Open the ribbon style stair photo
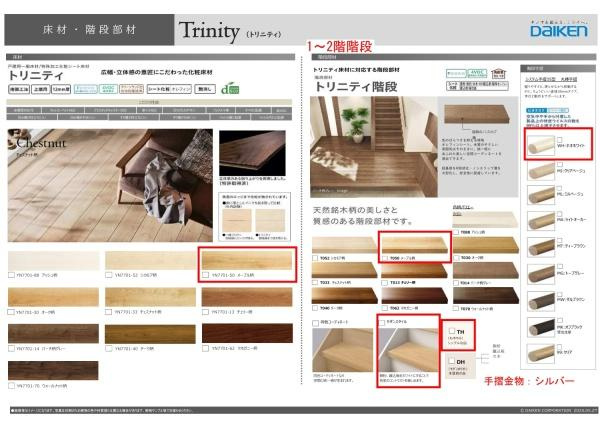The image size is (600, 423). pyautogui.click(x=409, y=350)
